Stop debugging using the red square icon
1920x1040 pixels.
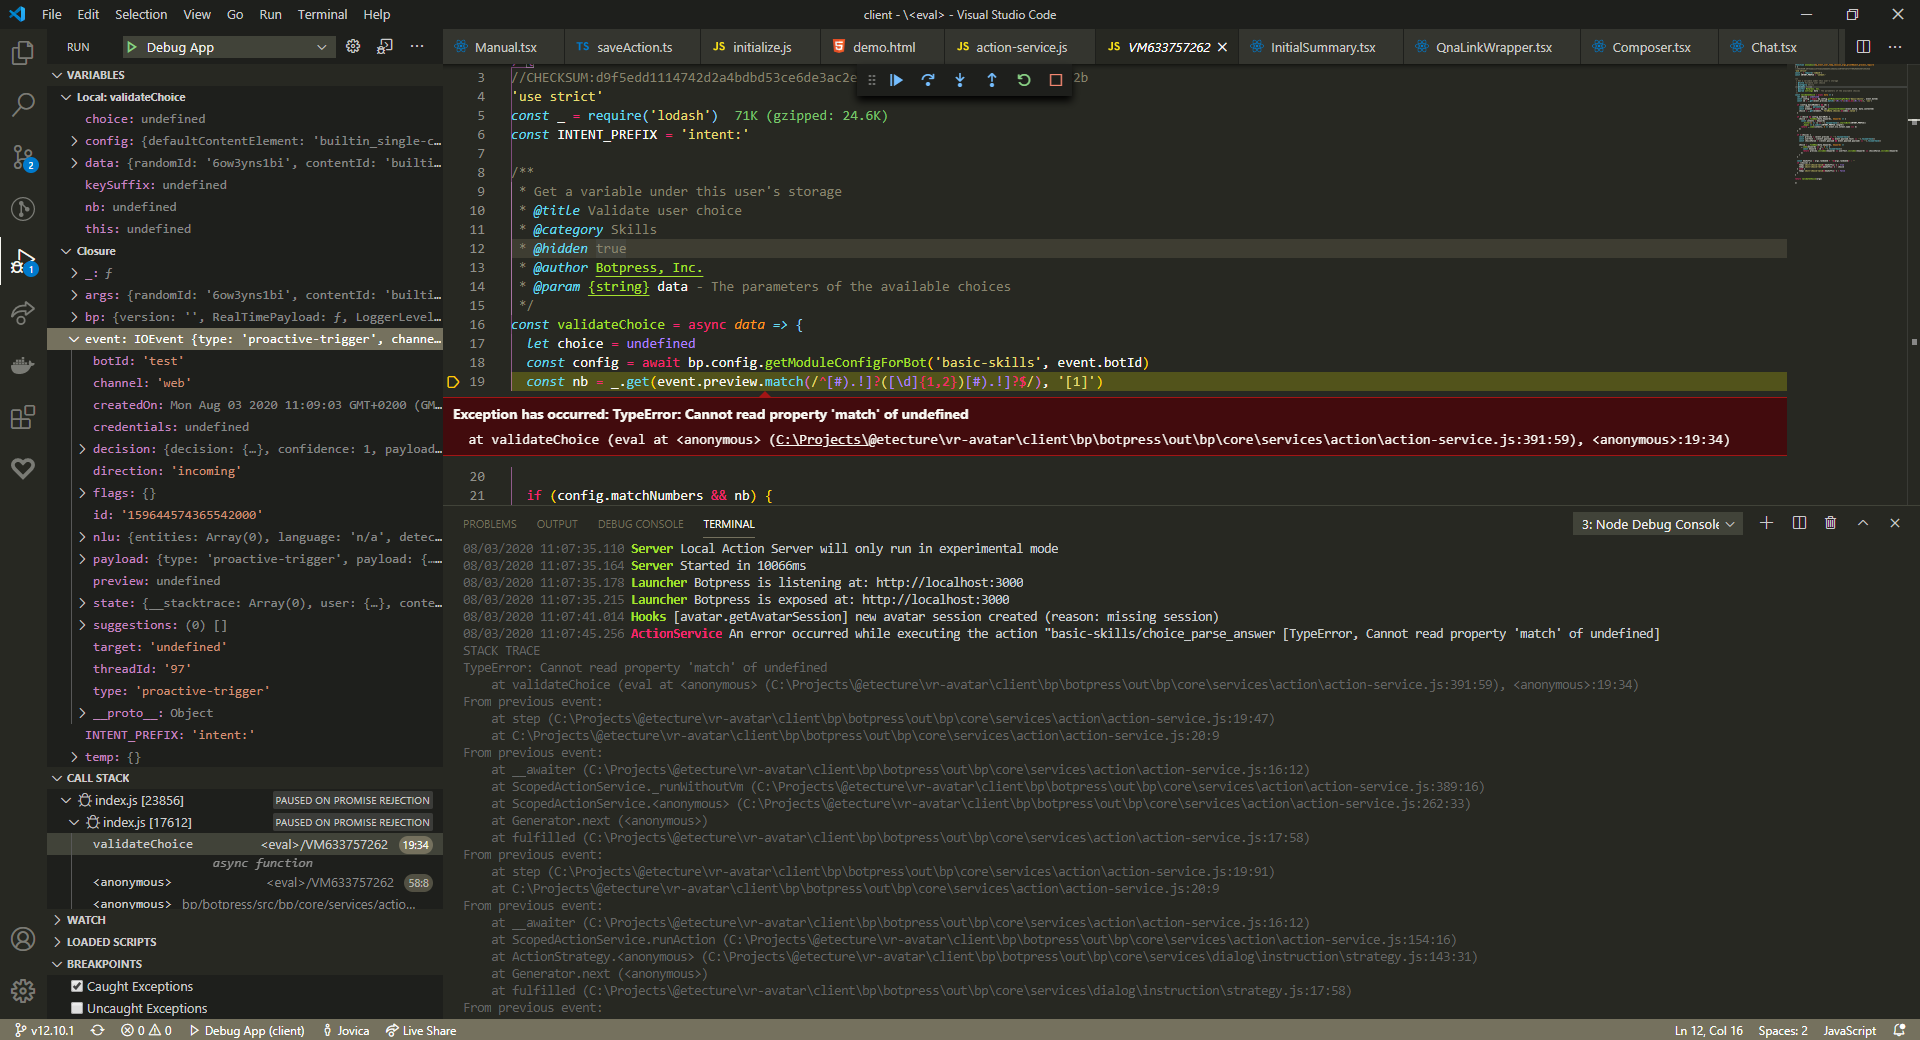coord(1055,80)
